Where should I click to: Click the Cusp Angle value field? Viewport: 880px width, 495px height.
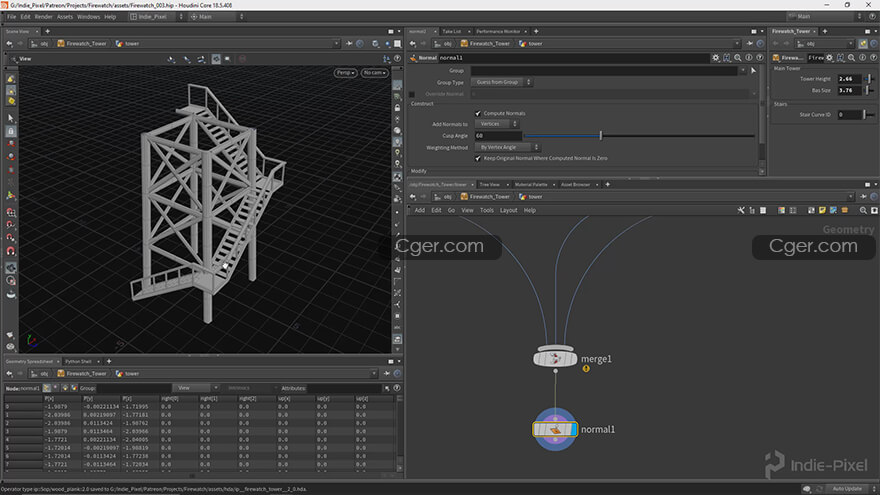(498, 136)
